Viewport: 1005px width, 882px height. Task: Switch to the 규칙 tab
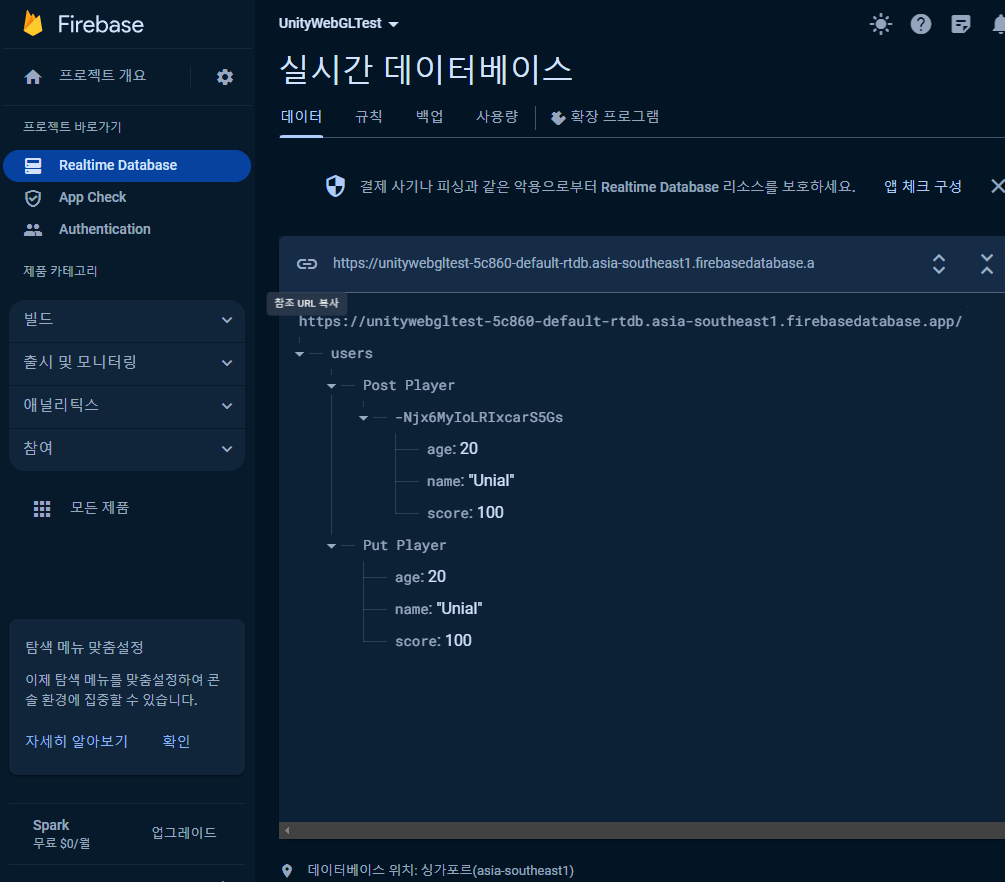368,116
